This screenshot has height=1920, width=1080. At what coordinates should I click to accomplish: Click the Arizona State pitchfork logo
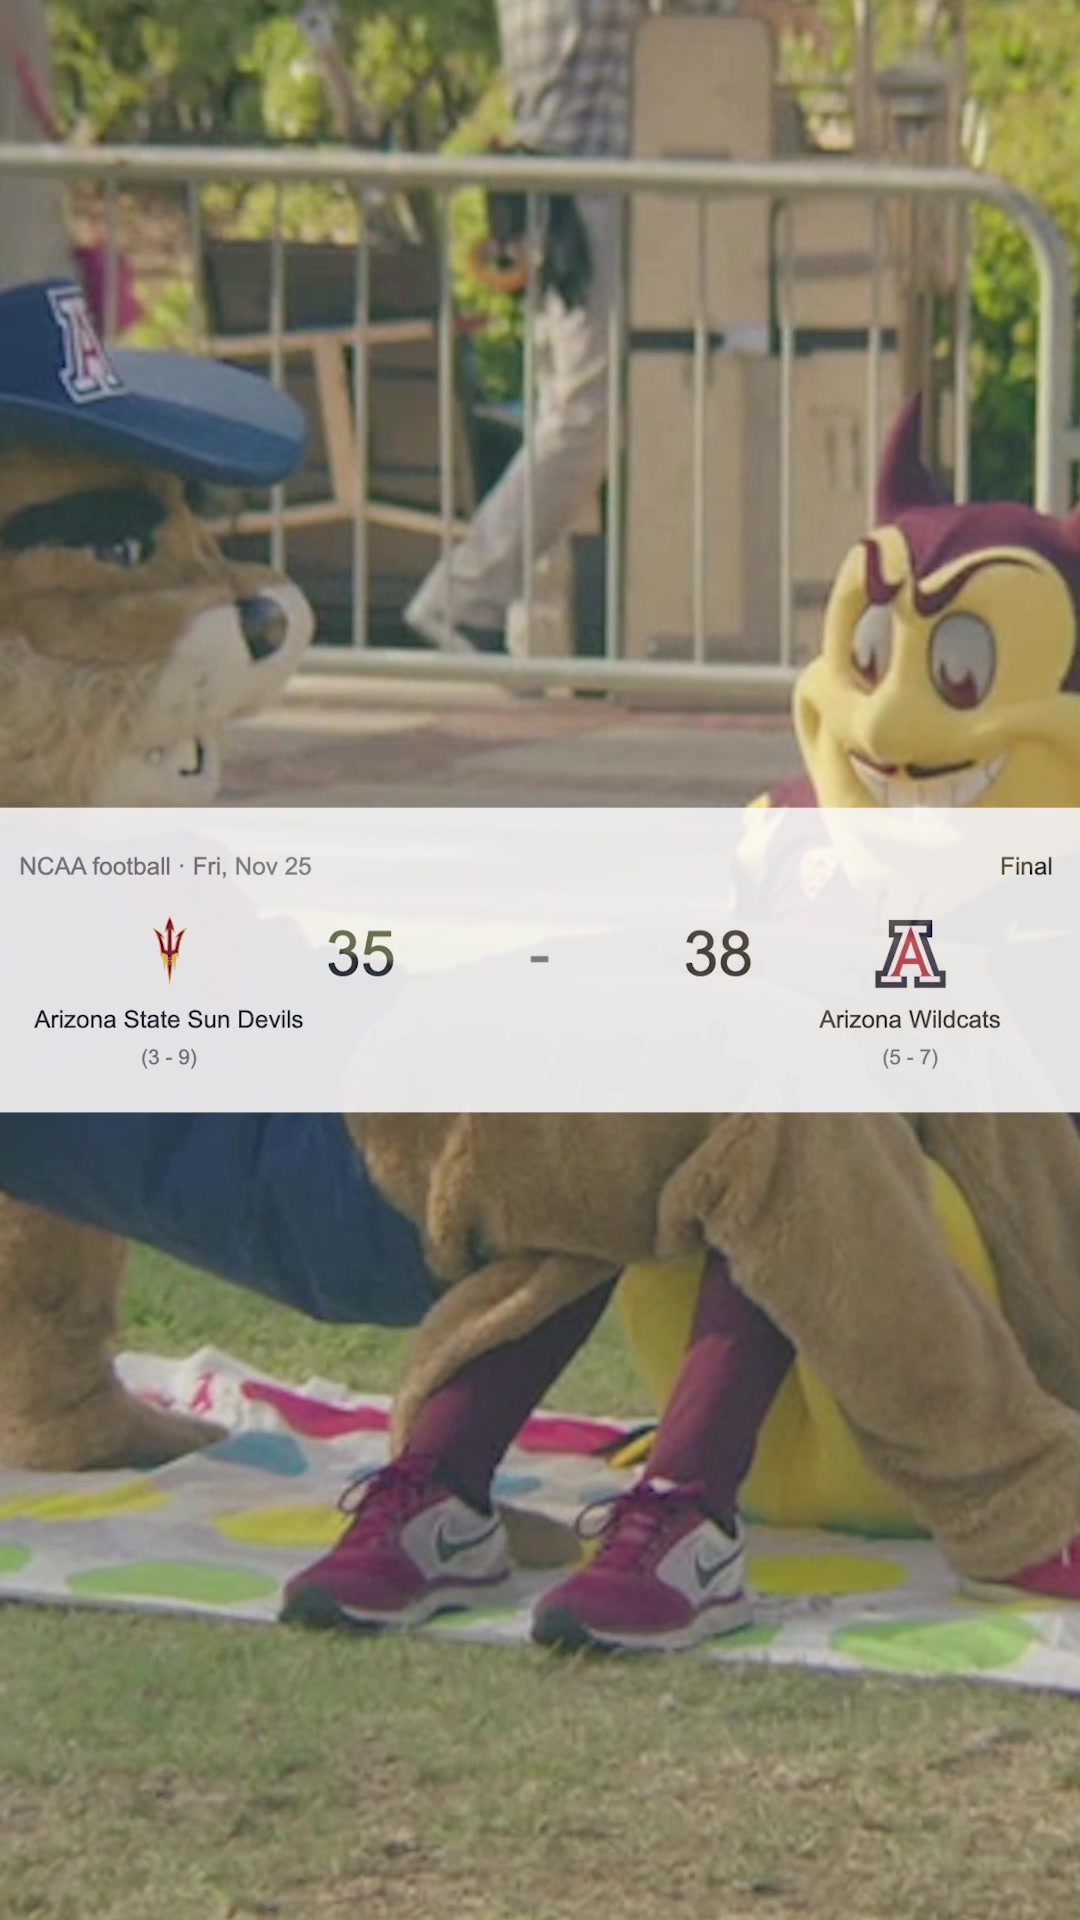169,950
